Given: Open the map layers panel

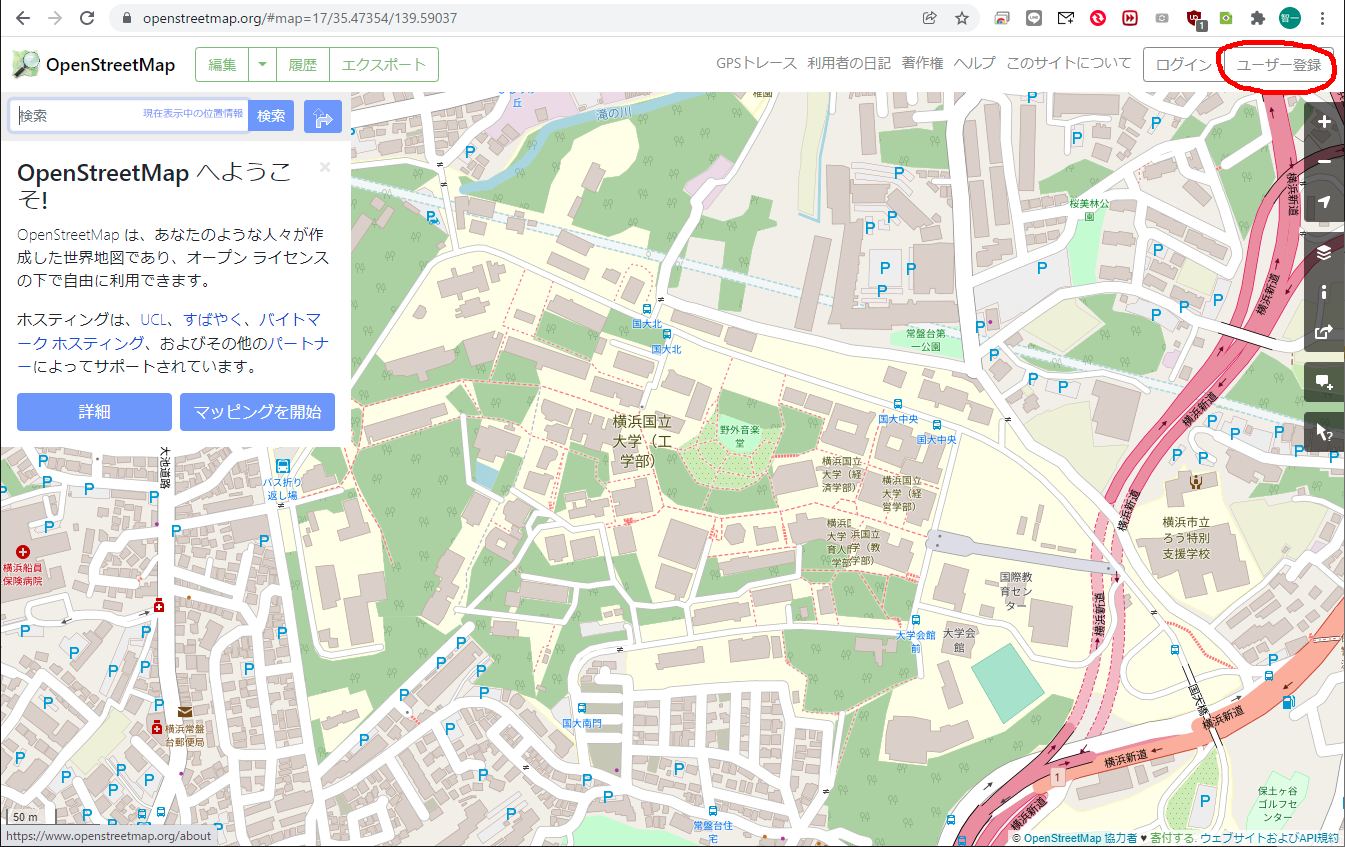Looking at the screenshot, I should (1324, 252).
